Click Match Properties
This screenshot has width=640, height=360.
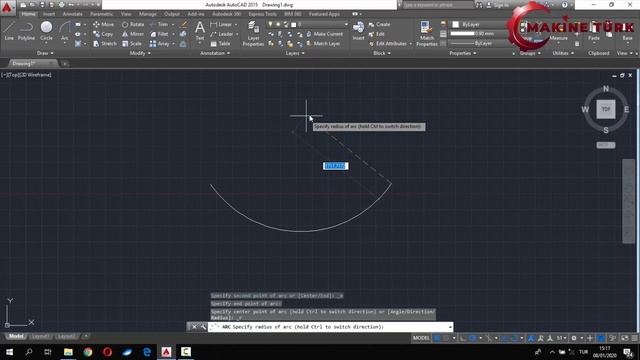(x=427, y=33)
